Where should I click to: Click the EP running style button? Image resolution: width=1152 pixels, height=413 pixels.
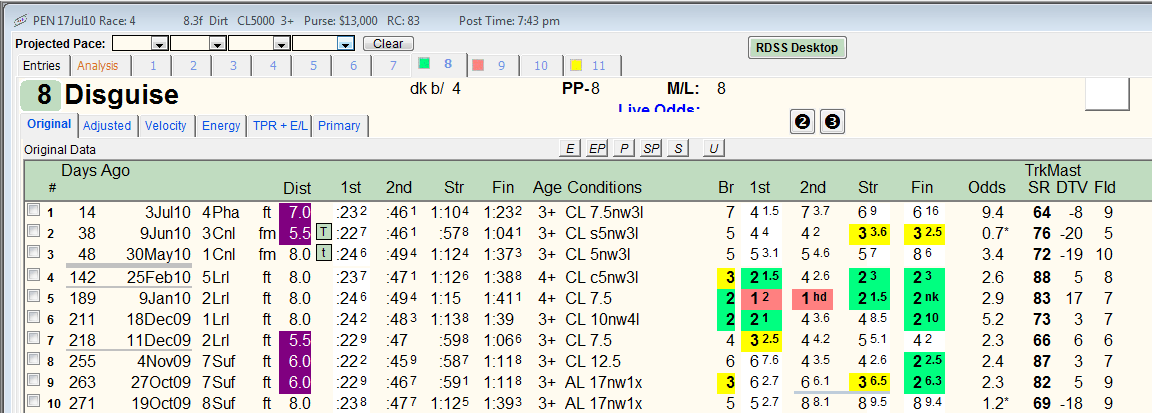tap(597, 148)
